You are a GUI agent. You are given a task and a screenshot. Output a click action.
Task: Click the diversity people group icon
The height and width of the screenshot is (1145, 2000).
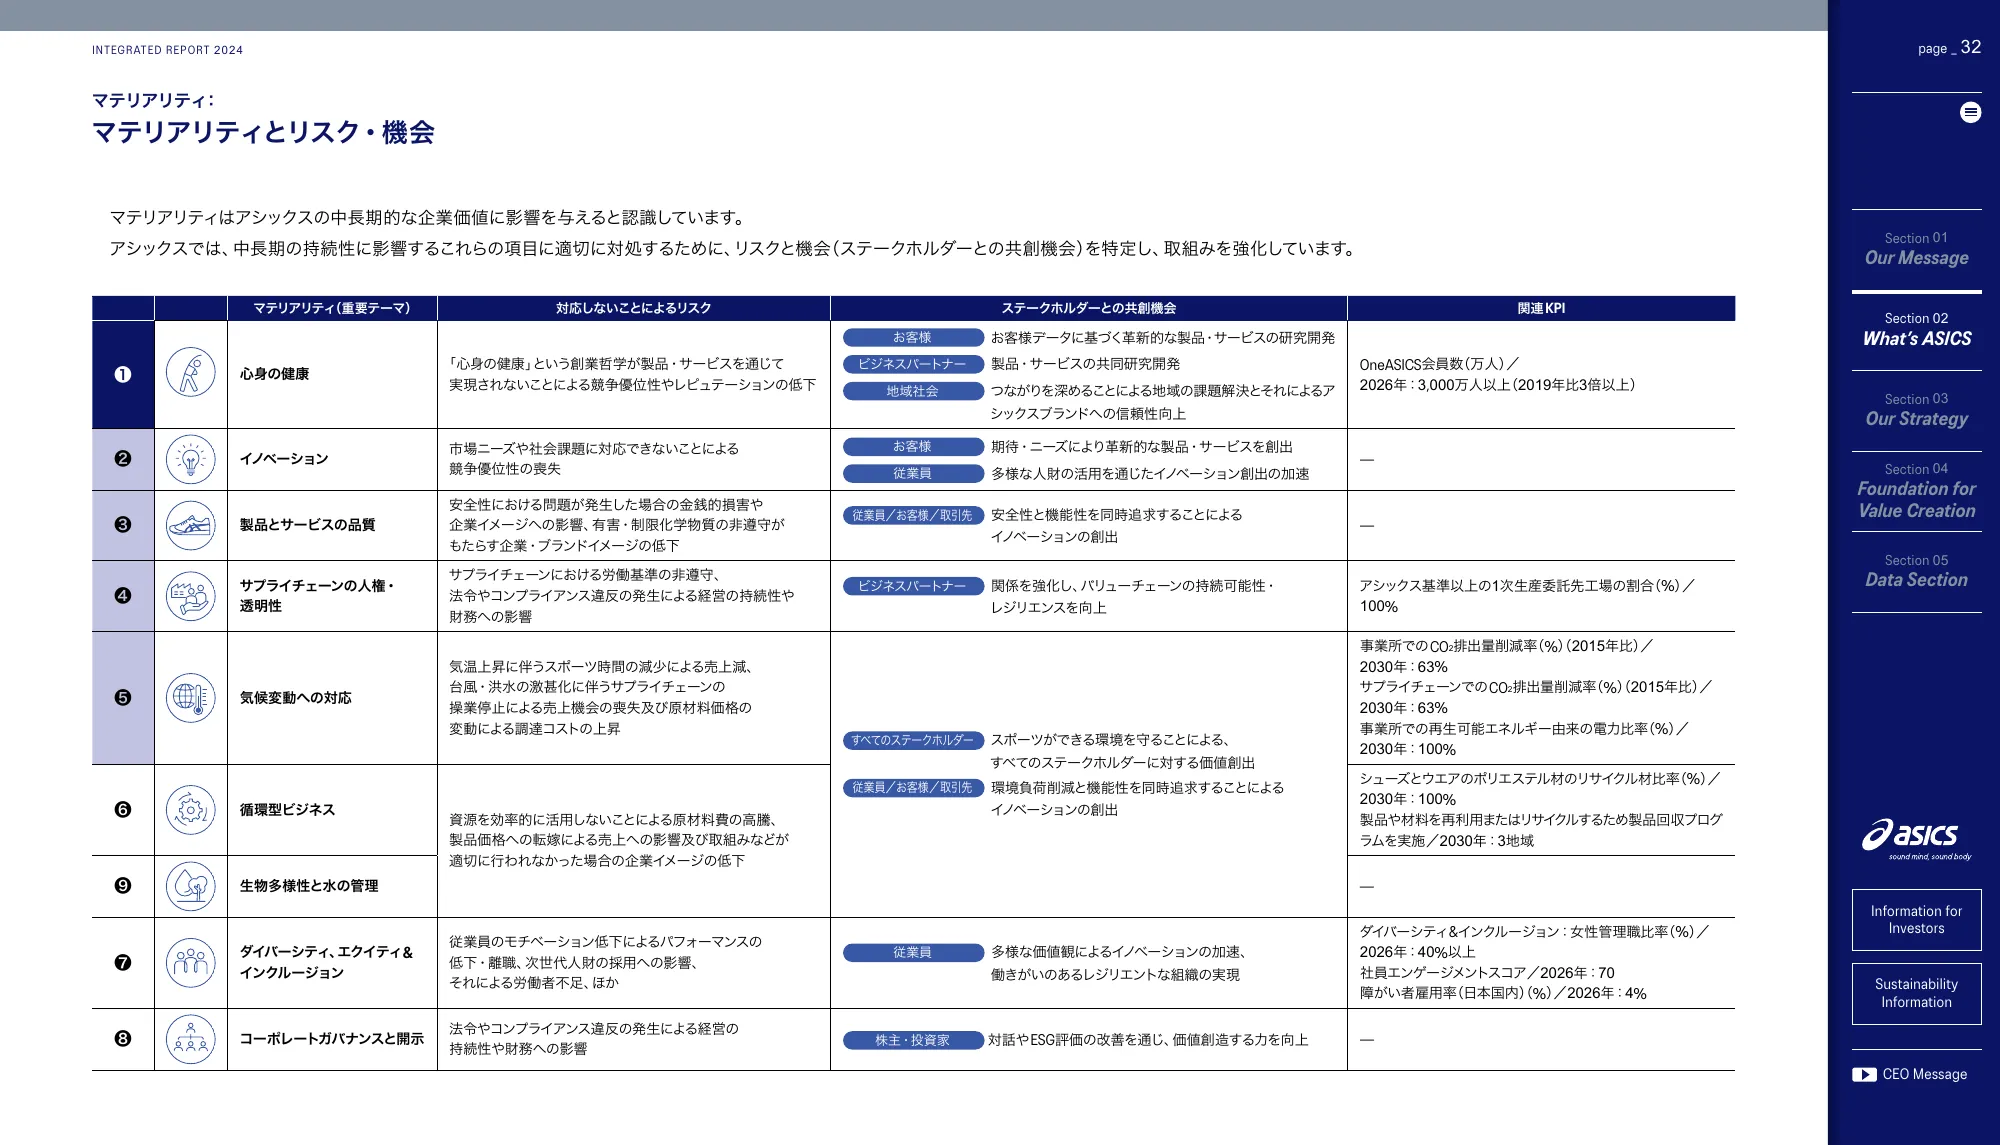190,962
